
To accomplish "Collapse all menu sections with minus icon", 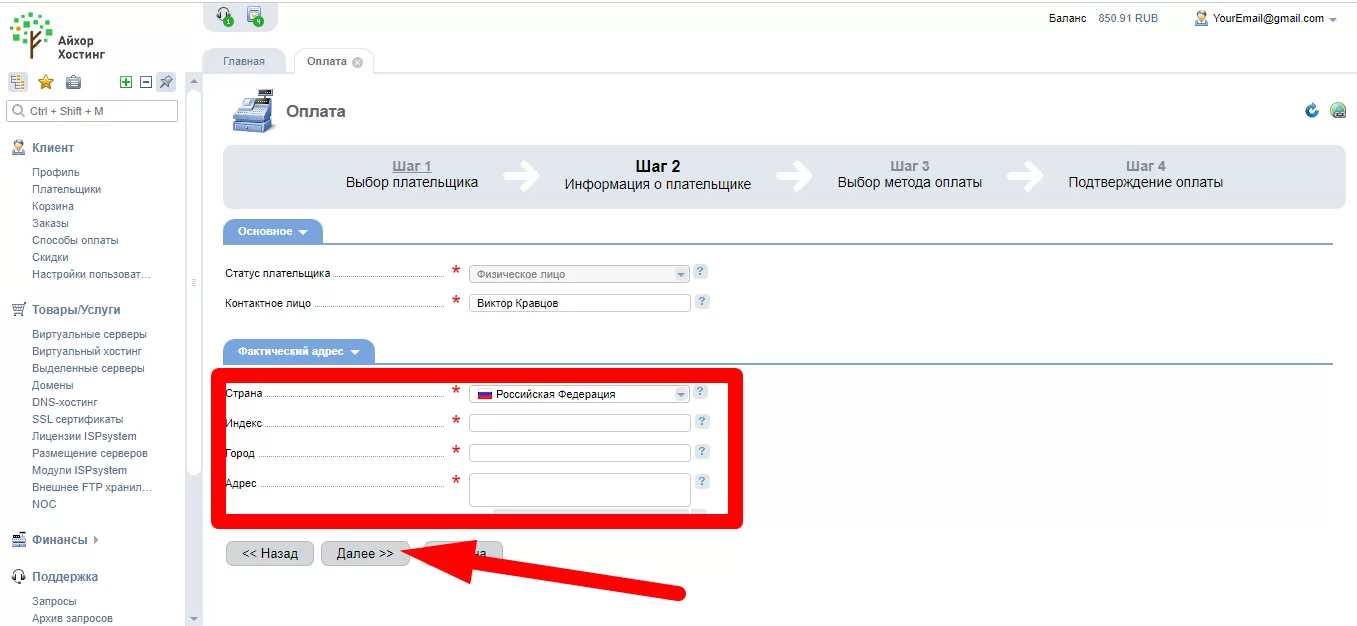I will tap(146, 82).
